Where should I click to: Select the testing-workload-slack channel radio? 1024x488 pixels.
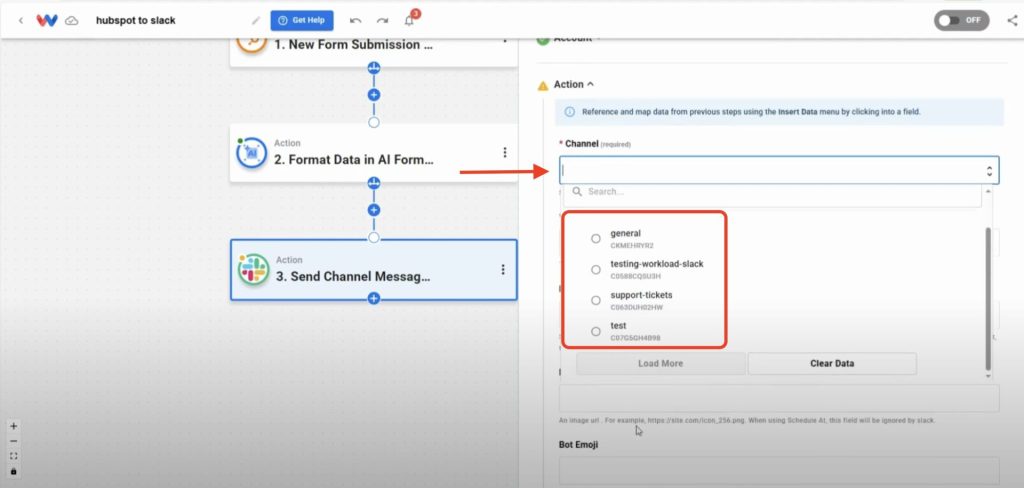click(596, 269)
